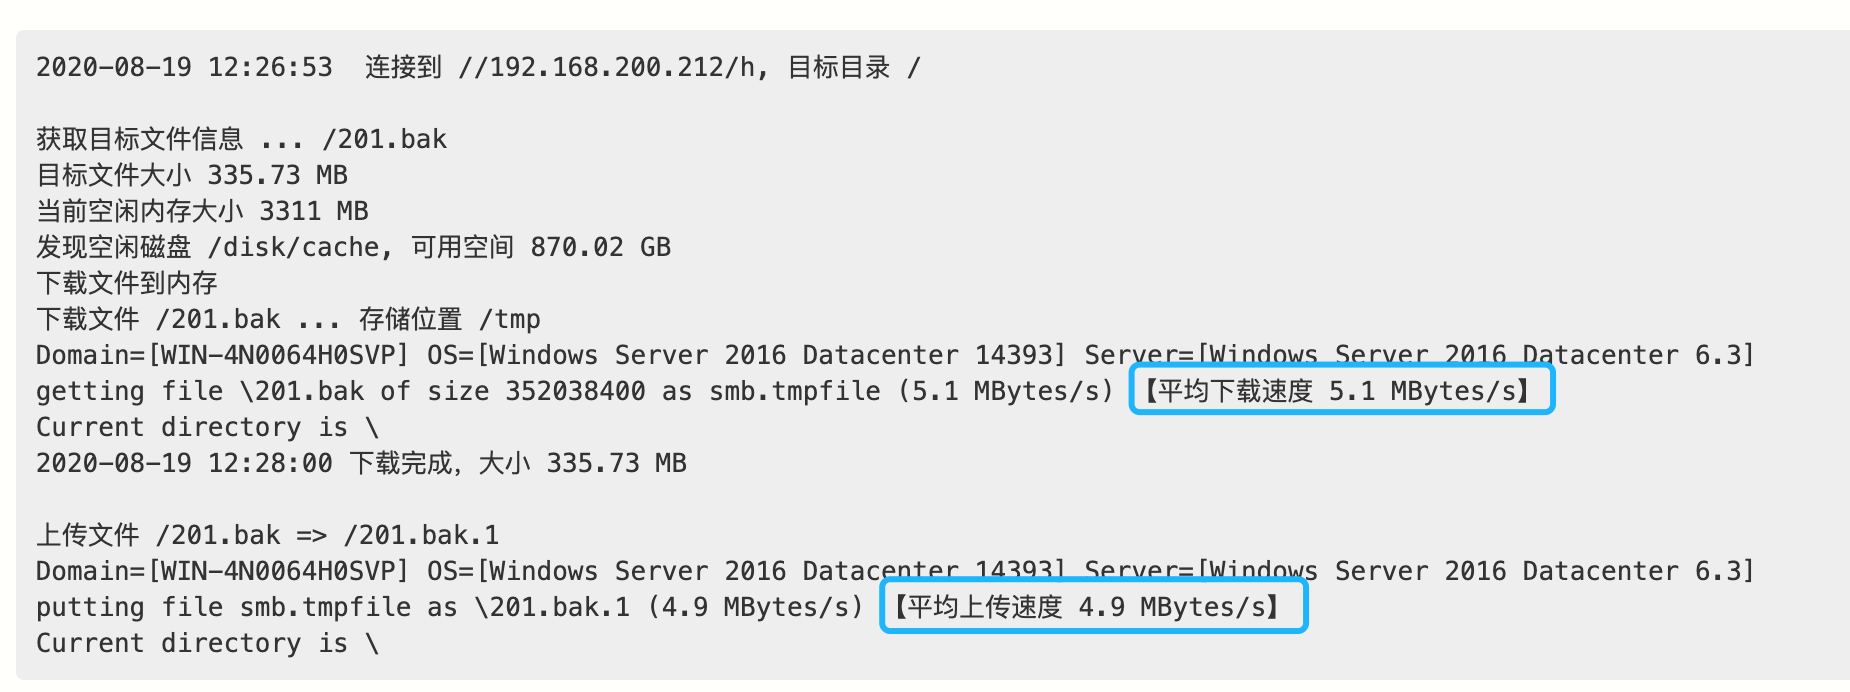This screenshot has height=692, width=1850.
Task: Click the 可用空间 870.02 GB text
Action: (541, 247)
